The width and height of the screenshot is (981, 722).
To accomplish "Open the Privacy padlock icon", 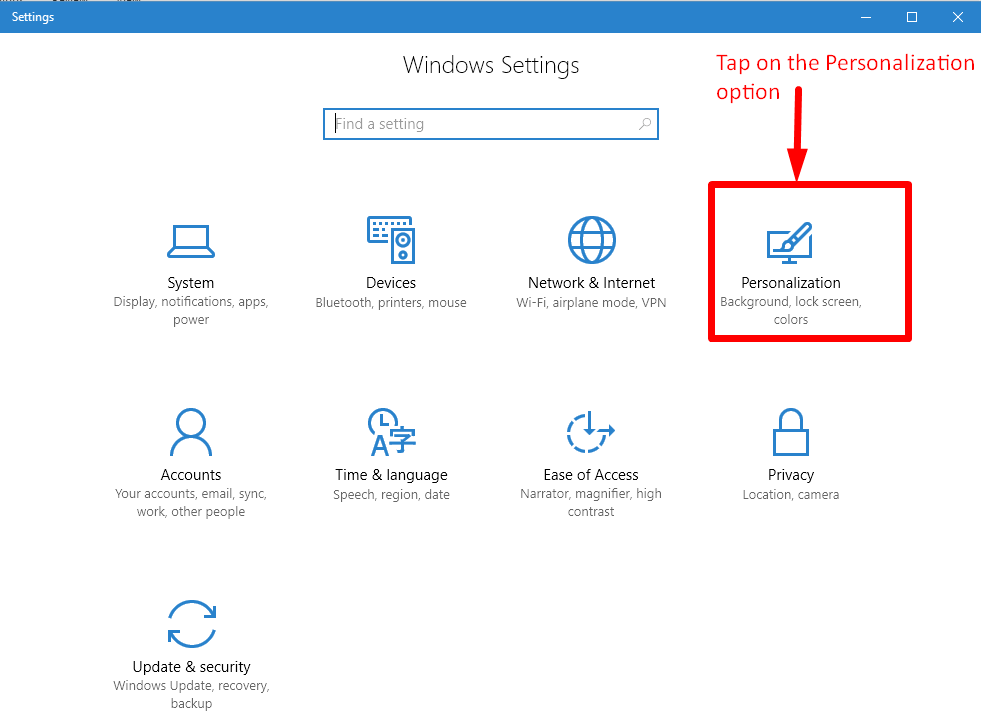I will [791, 432].
